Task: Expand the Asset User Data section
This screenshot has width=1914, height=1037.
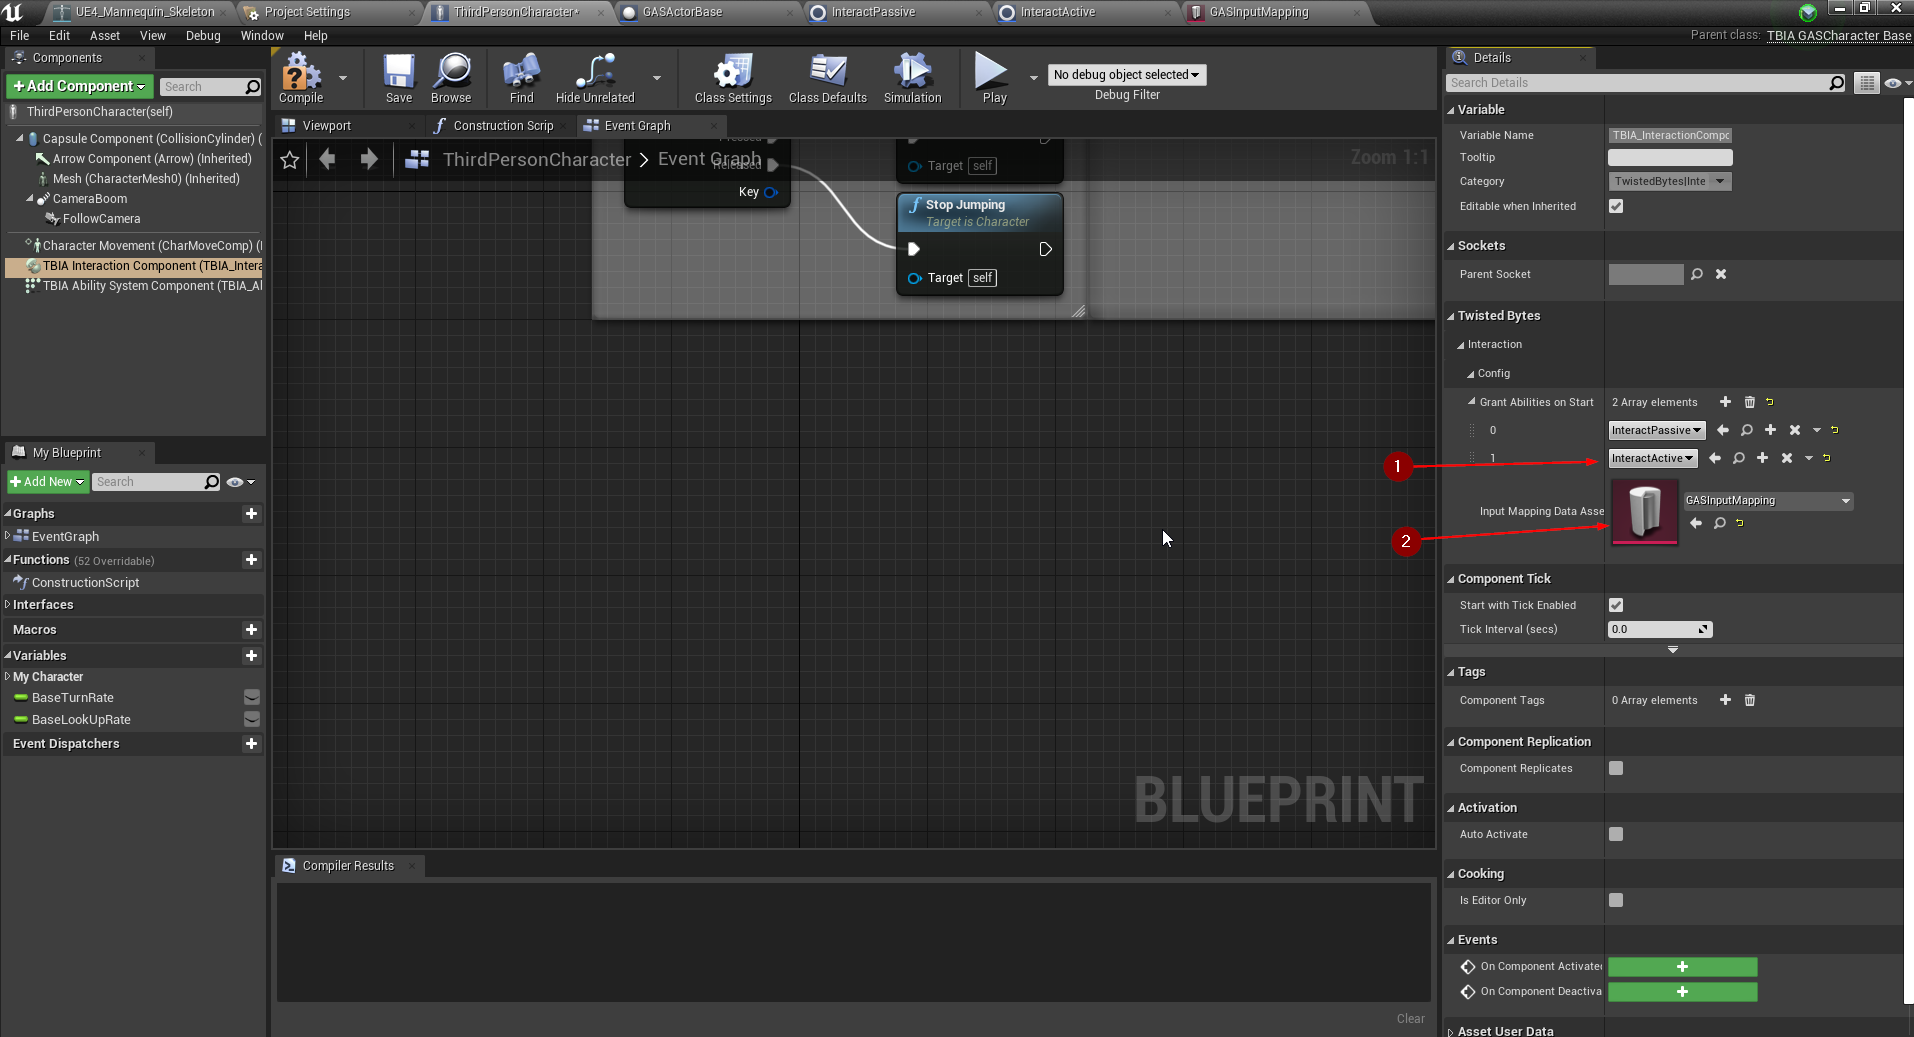Action: pyautogui.click(x=1451, y=1031)
